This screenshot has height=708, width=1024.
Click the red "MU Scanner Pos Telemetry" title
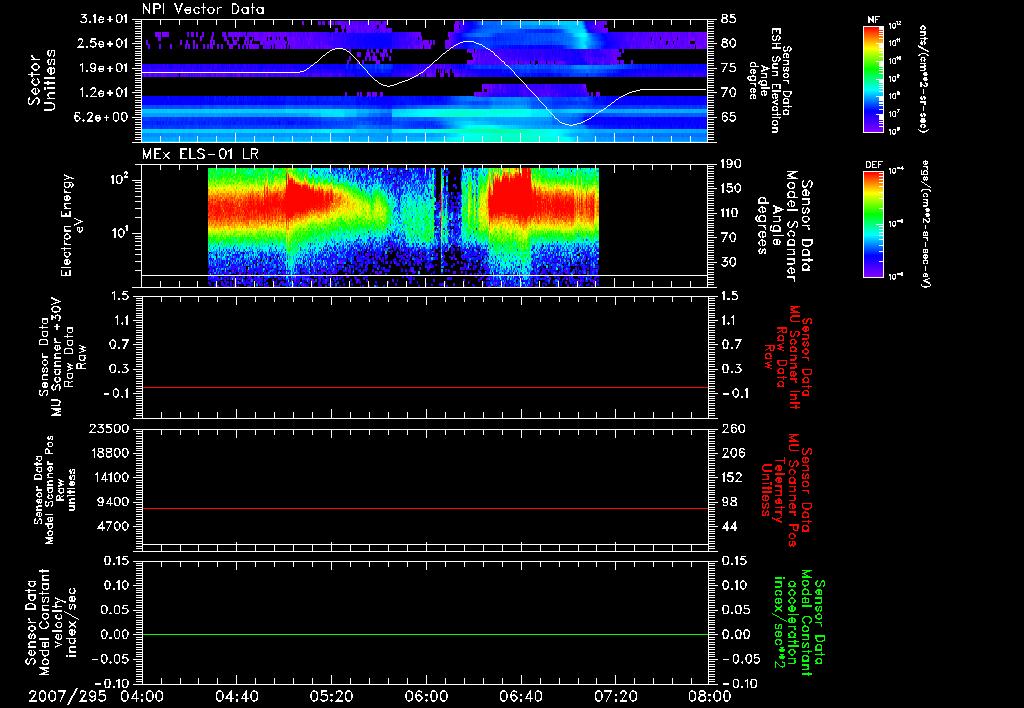pos(786,490)
